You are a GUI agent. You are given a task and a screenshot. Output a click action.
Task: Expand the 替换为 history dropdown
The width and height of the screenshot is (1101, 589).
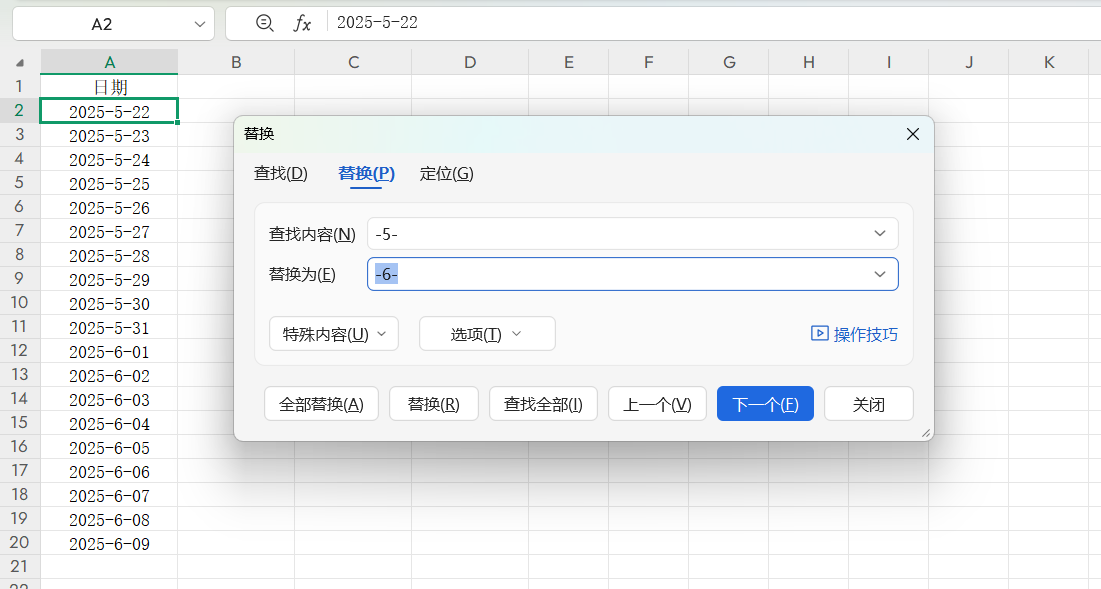879,273
